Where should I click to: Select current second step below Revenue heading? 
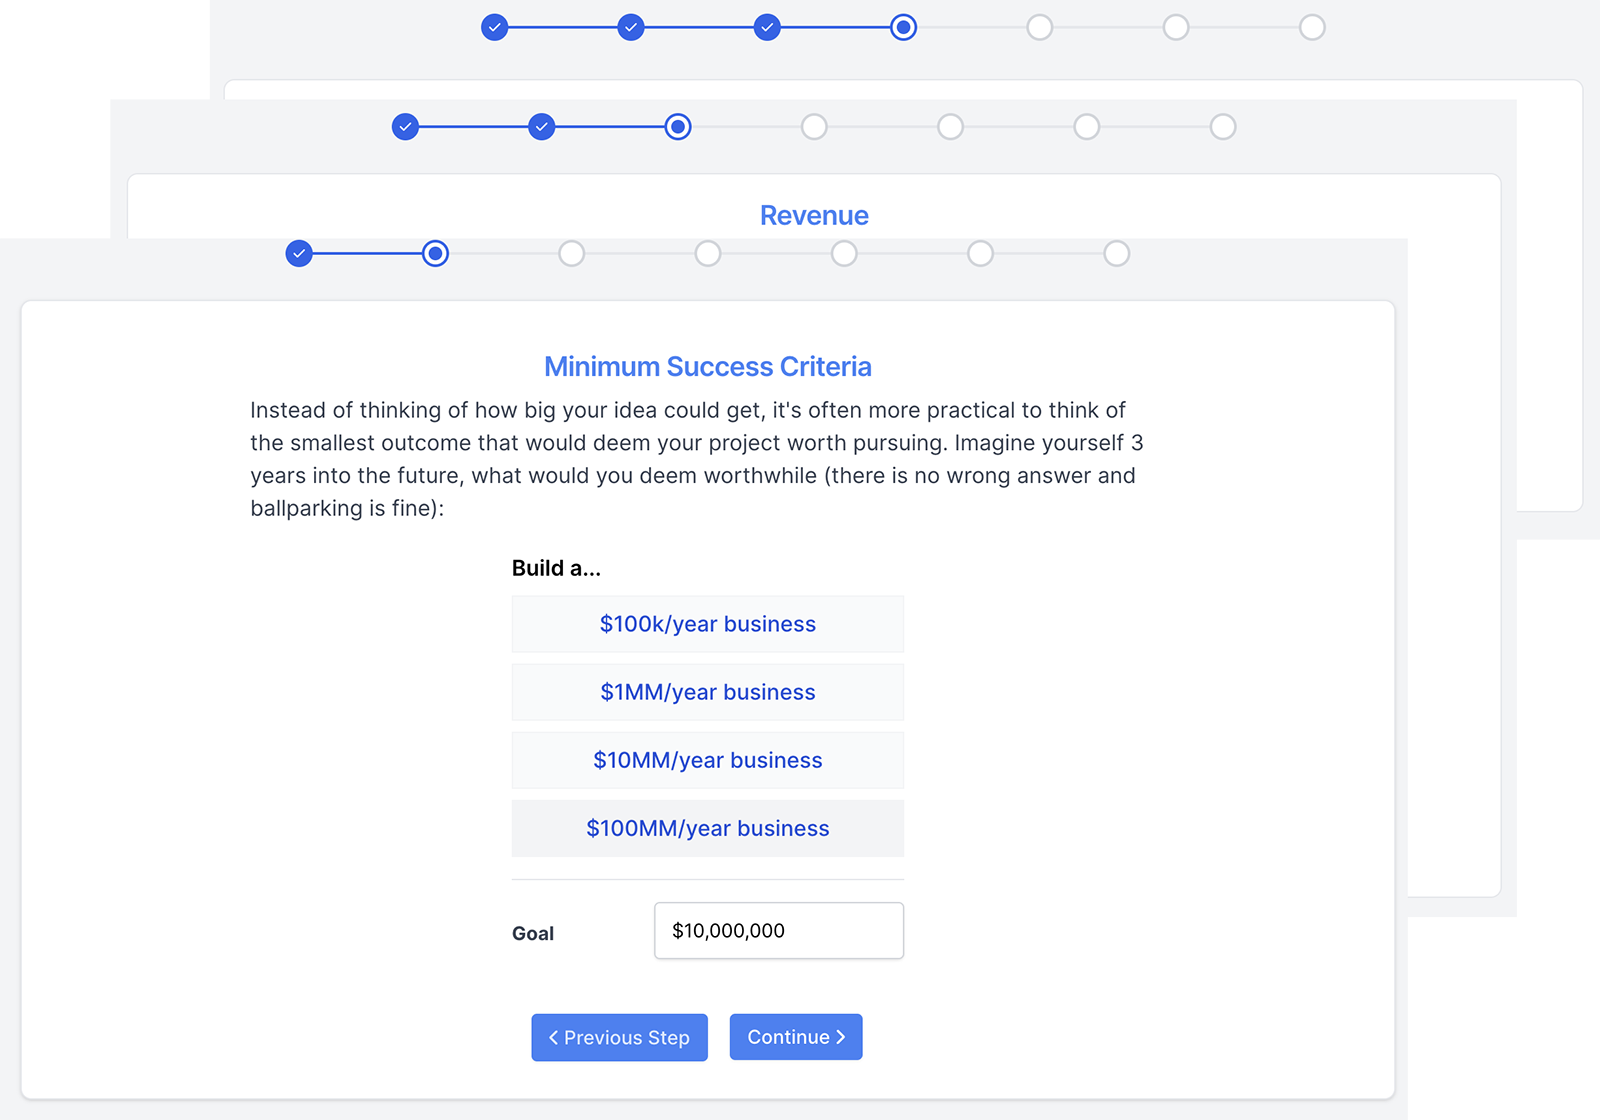point(435,254)
